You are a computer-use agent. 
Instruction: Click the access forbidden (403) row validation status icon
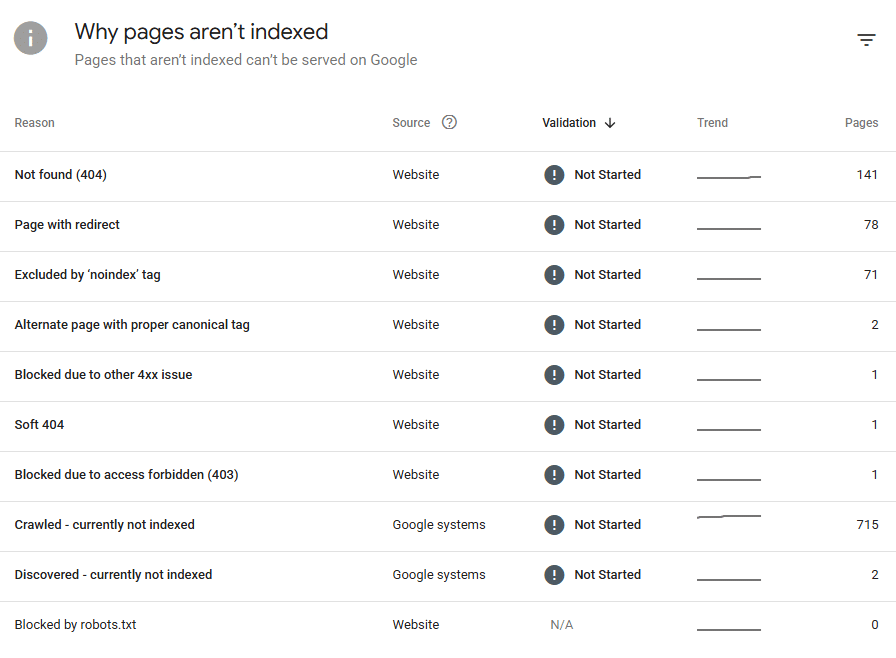[x=554, y=475]
